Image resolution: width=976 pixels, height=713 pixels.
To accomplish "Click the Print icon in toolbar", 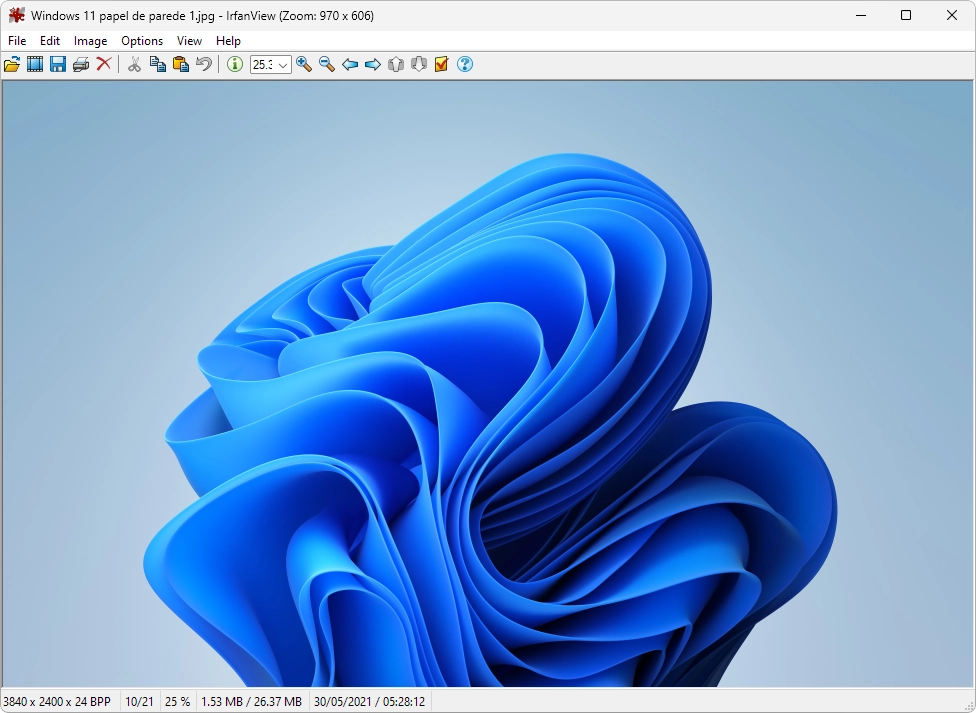I will [81, 64].
